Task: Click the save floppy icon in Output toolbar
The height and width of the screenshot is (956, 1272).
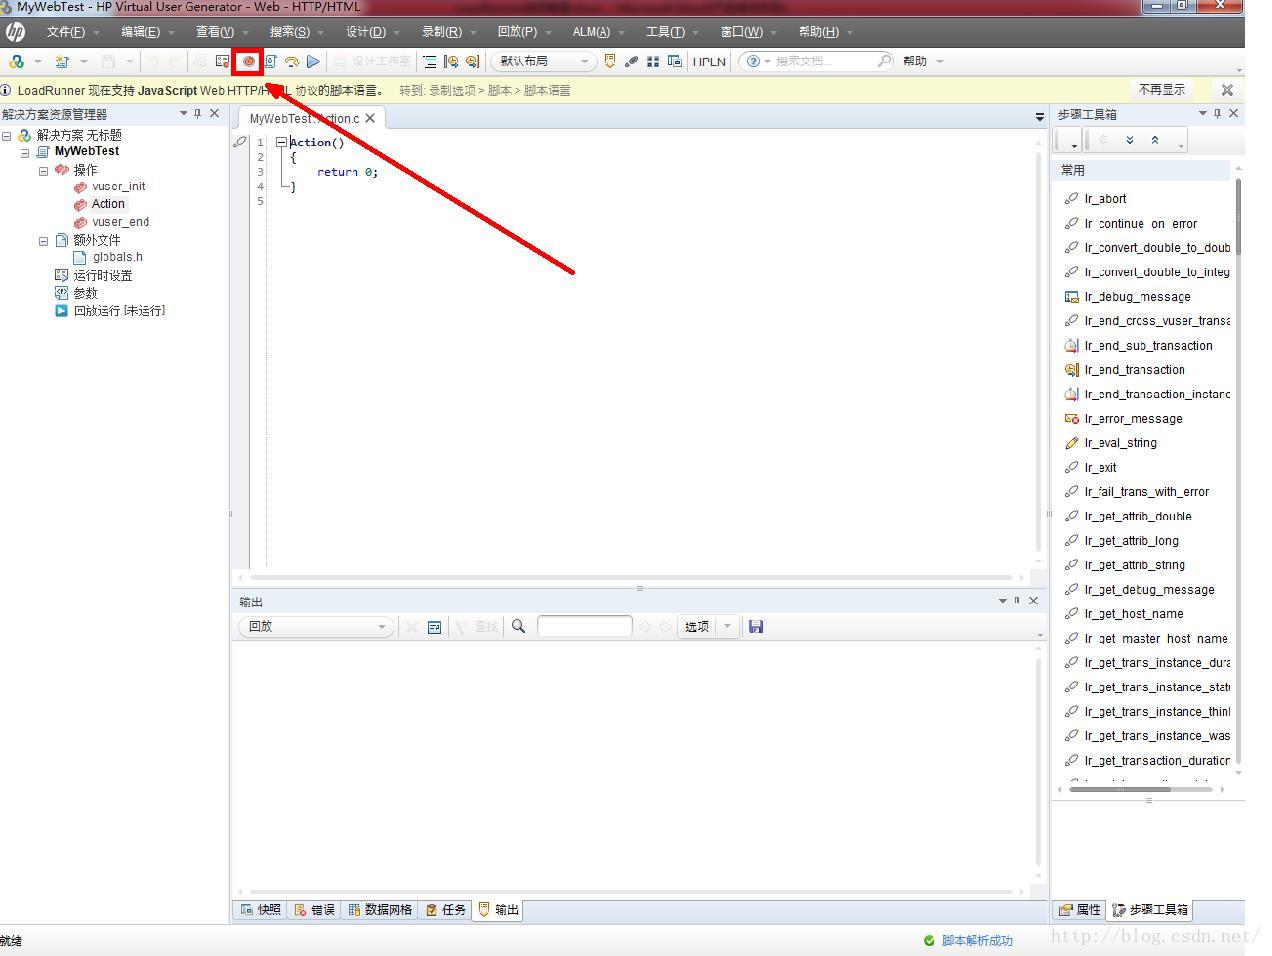Action: coord(756,627)
